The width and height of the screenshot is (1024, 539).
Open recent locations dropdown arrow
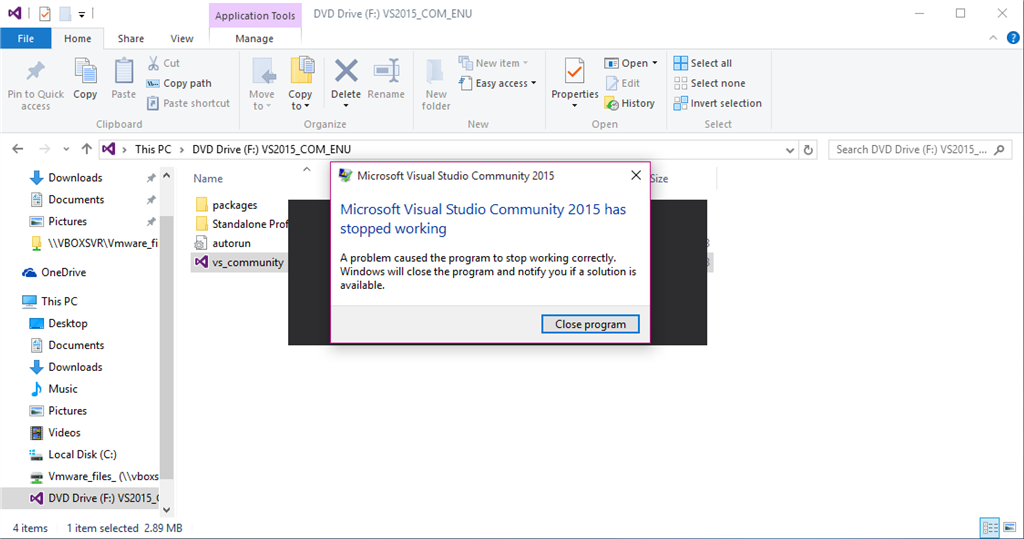tap(66, 150)
